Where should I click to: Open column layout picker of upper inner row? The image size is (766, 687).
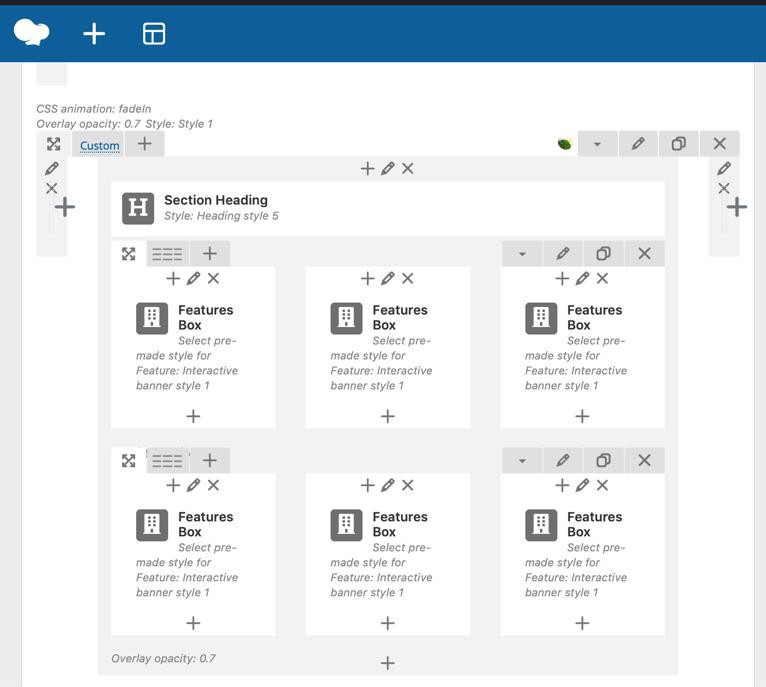click(x=167, y=254)
